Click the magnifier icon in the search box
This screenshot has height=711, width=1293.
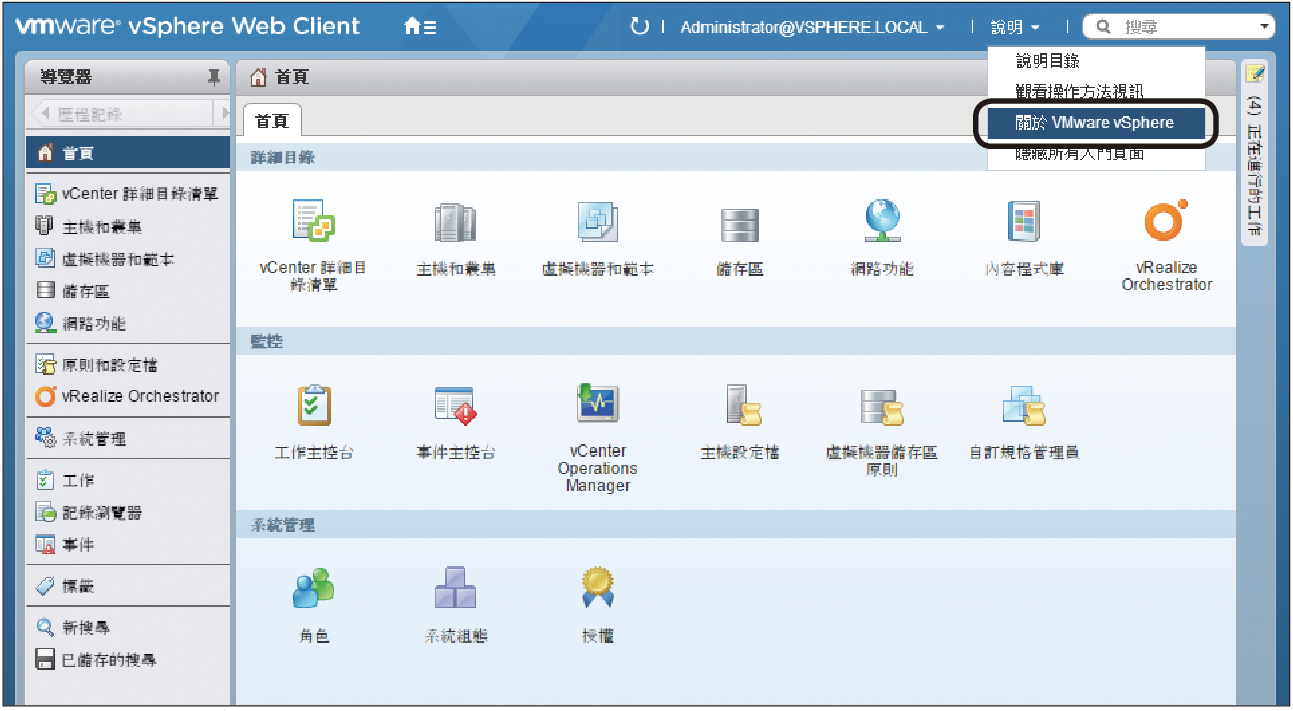(x=1103, y=28)
